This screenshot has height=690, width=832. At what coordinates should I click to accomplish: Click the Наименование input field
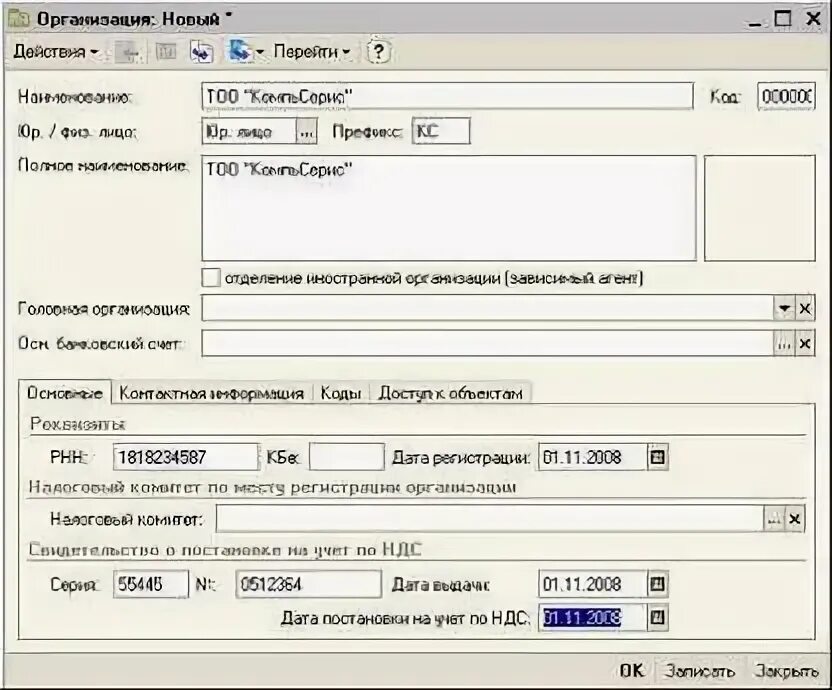click(x=447, y=97)
